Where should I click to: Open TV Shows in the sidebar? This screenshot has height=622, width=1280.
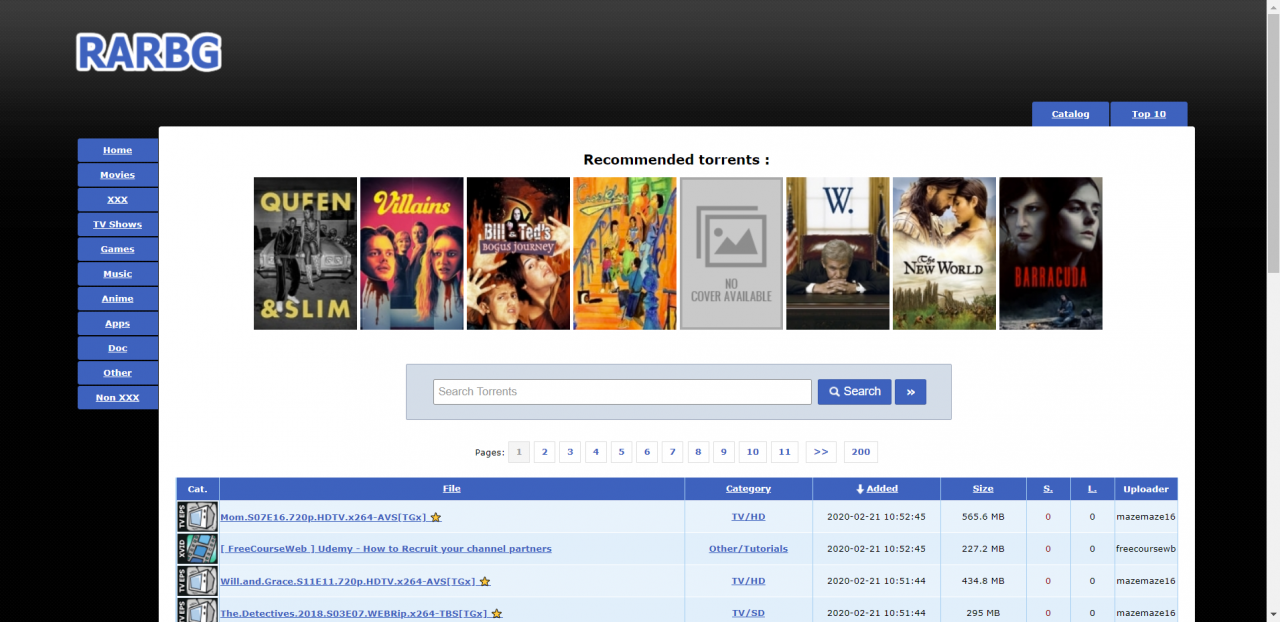pyautogui.click(x=118, y=224)
